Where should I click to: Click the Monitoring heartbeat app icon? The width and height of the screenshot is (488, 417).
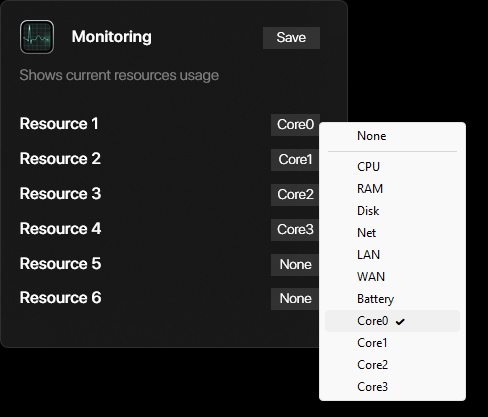37,37
